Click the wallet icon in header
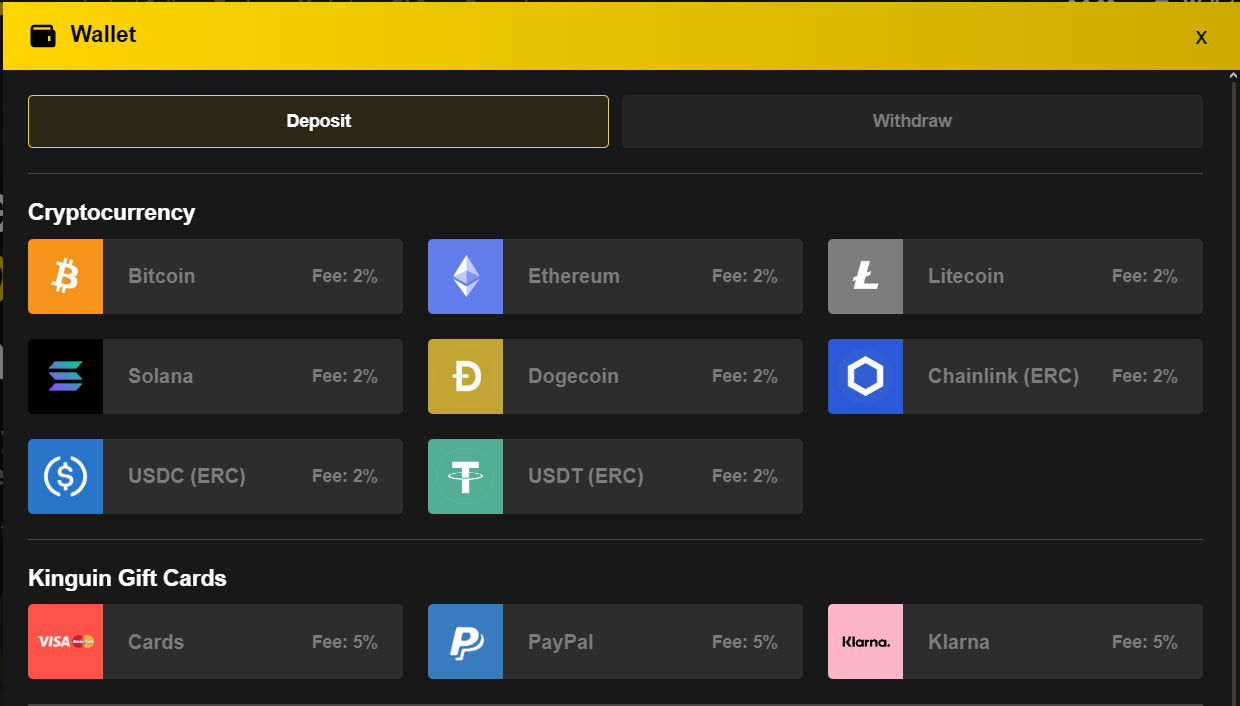This screenshot has height=706, width=1240. pos(43,35)
